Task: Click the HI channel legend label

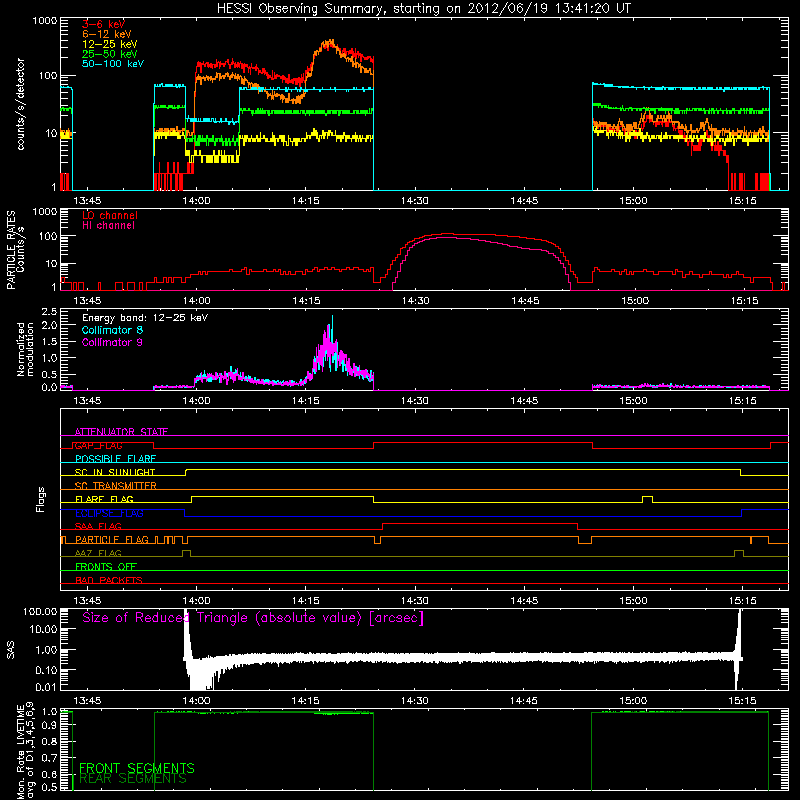Action: pyautogui.click(x=109, y=225)
